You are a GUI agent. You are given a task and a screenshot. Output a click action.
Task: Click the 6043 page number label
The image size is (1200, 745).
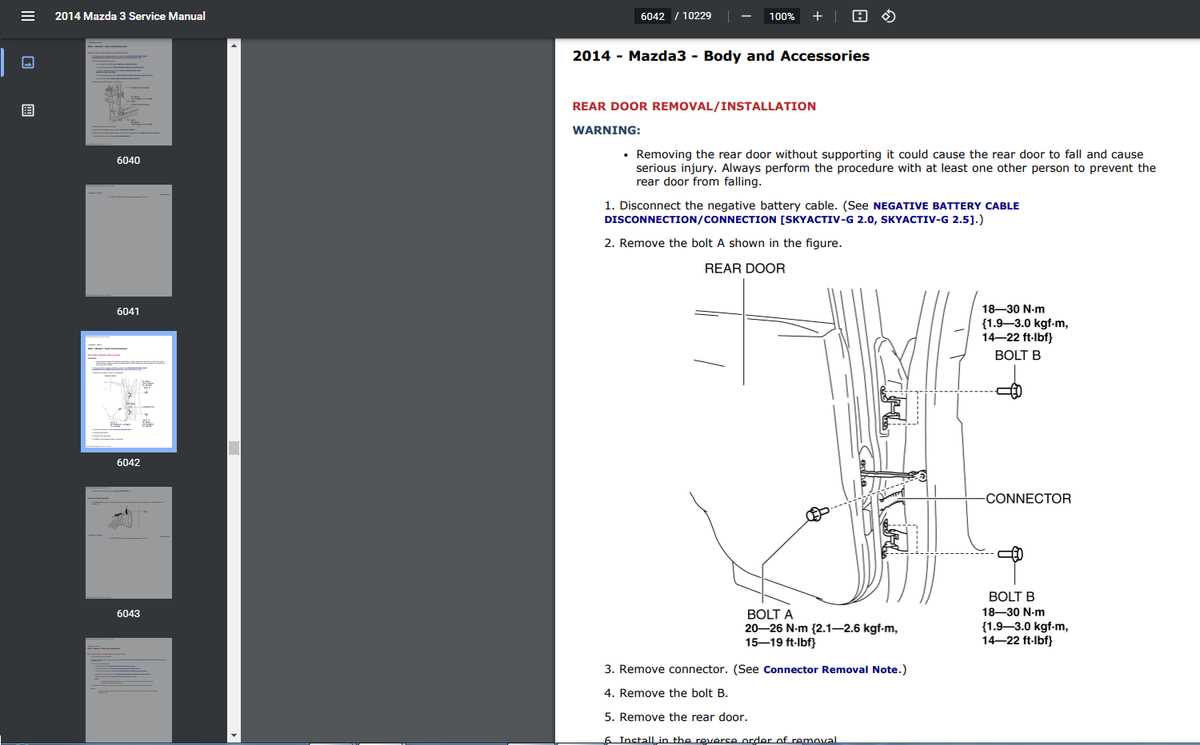[x=128, y=613]
